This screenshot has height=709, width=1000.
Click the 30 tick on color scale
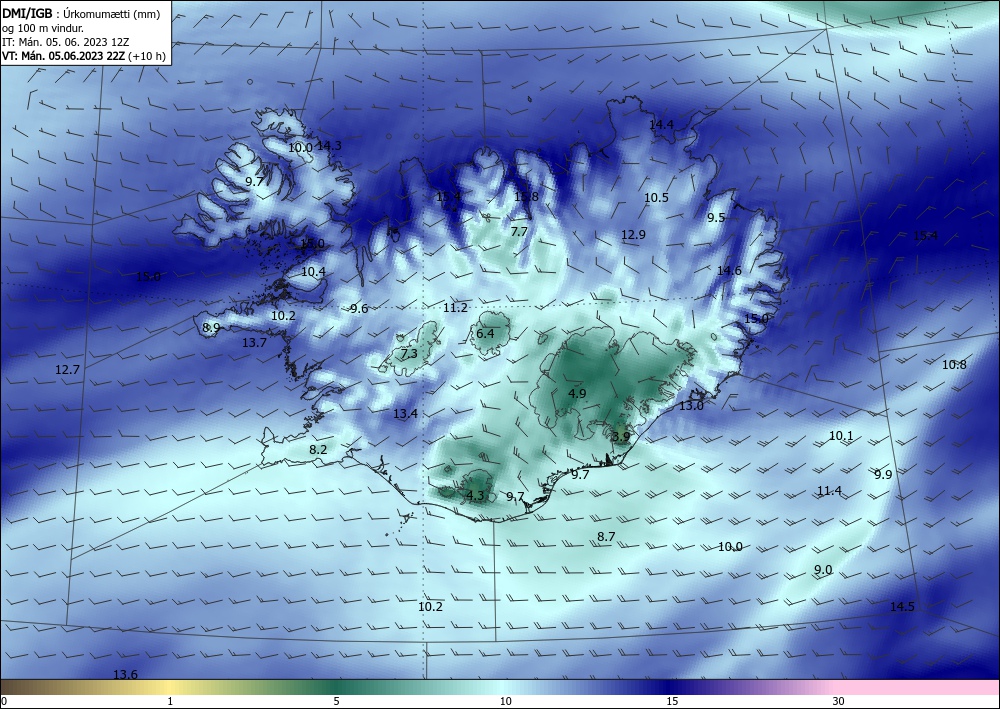coord(839,702)
